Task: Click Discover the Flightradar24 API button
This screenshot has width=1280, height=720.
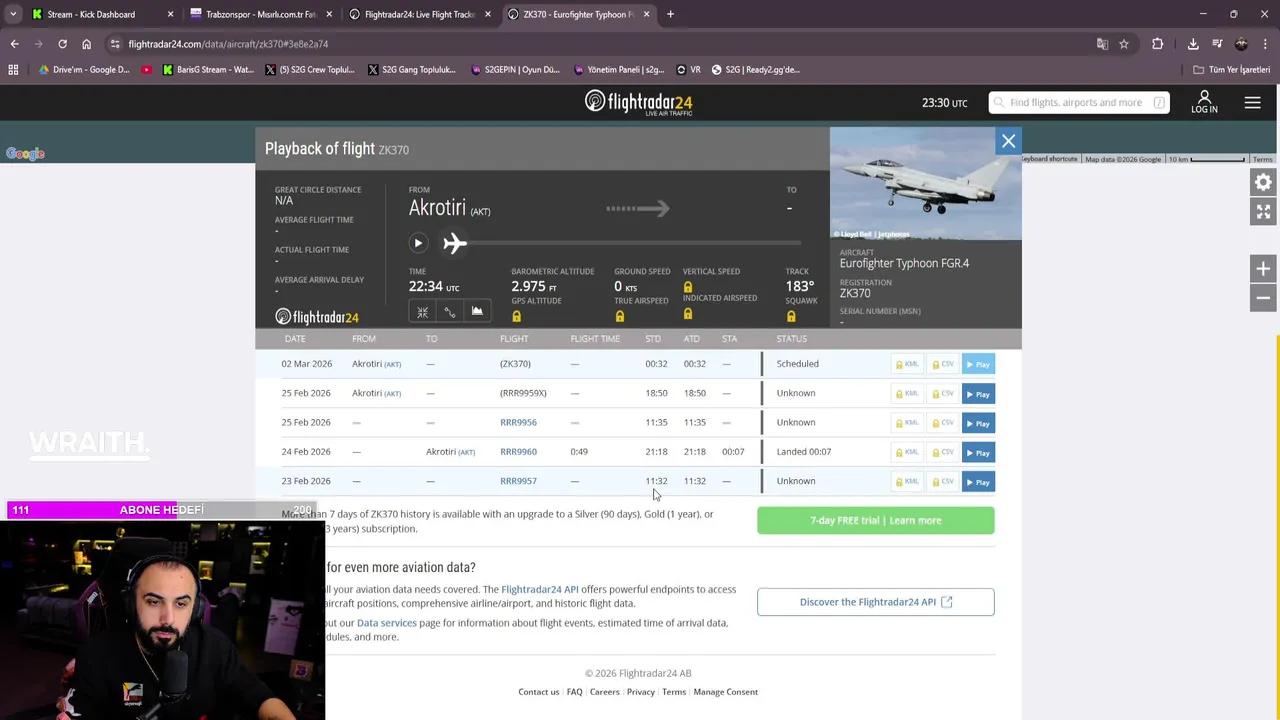Action: [x=876, y=602]
